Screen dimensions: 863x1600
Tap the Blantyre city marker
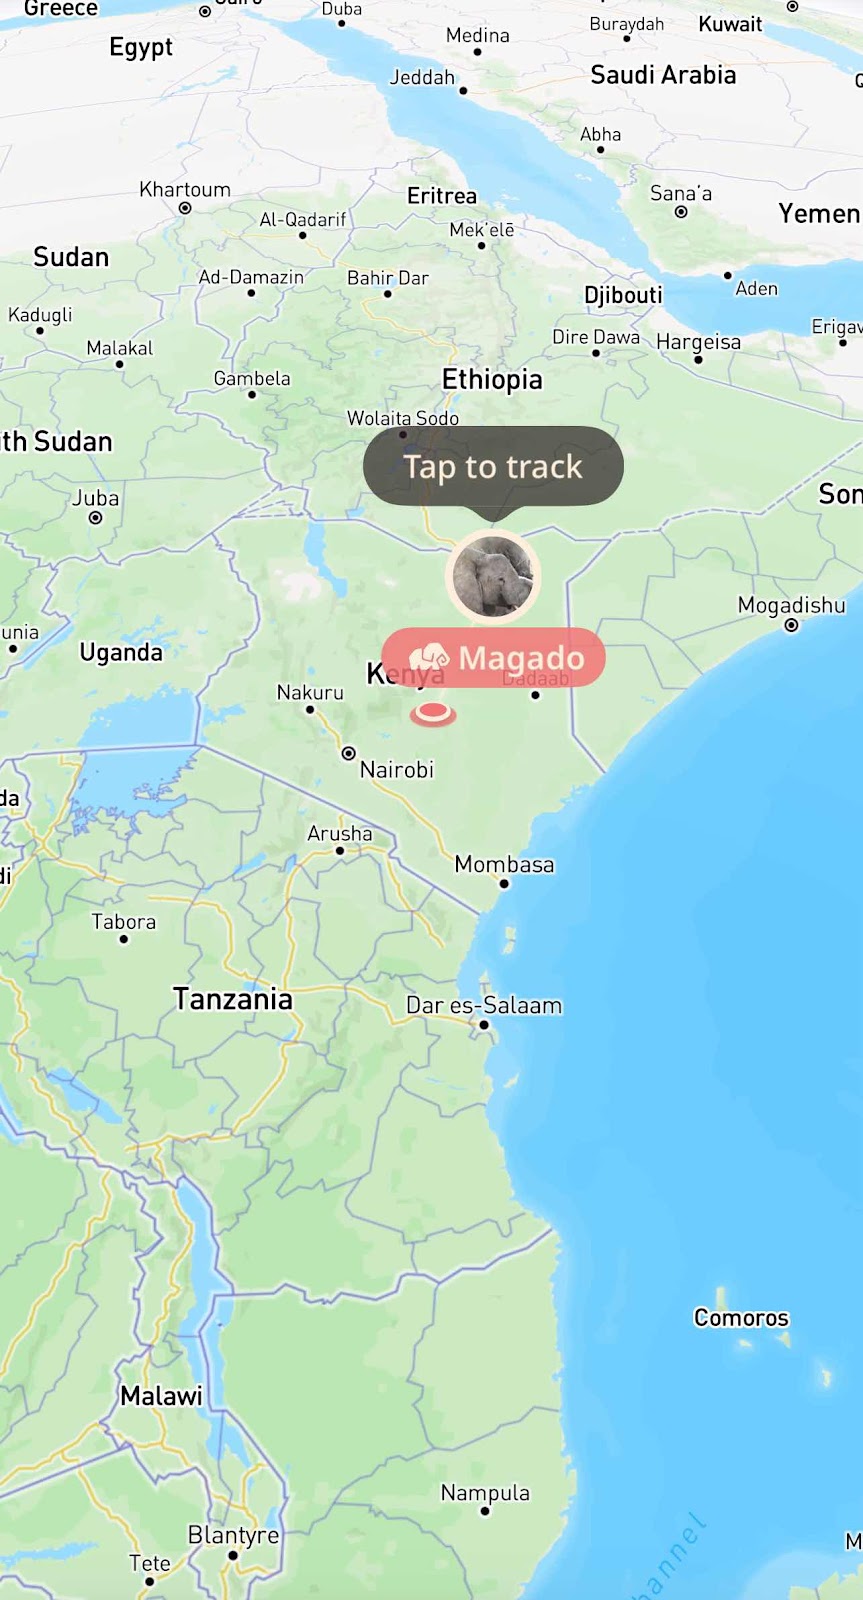point(233,1555)
